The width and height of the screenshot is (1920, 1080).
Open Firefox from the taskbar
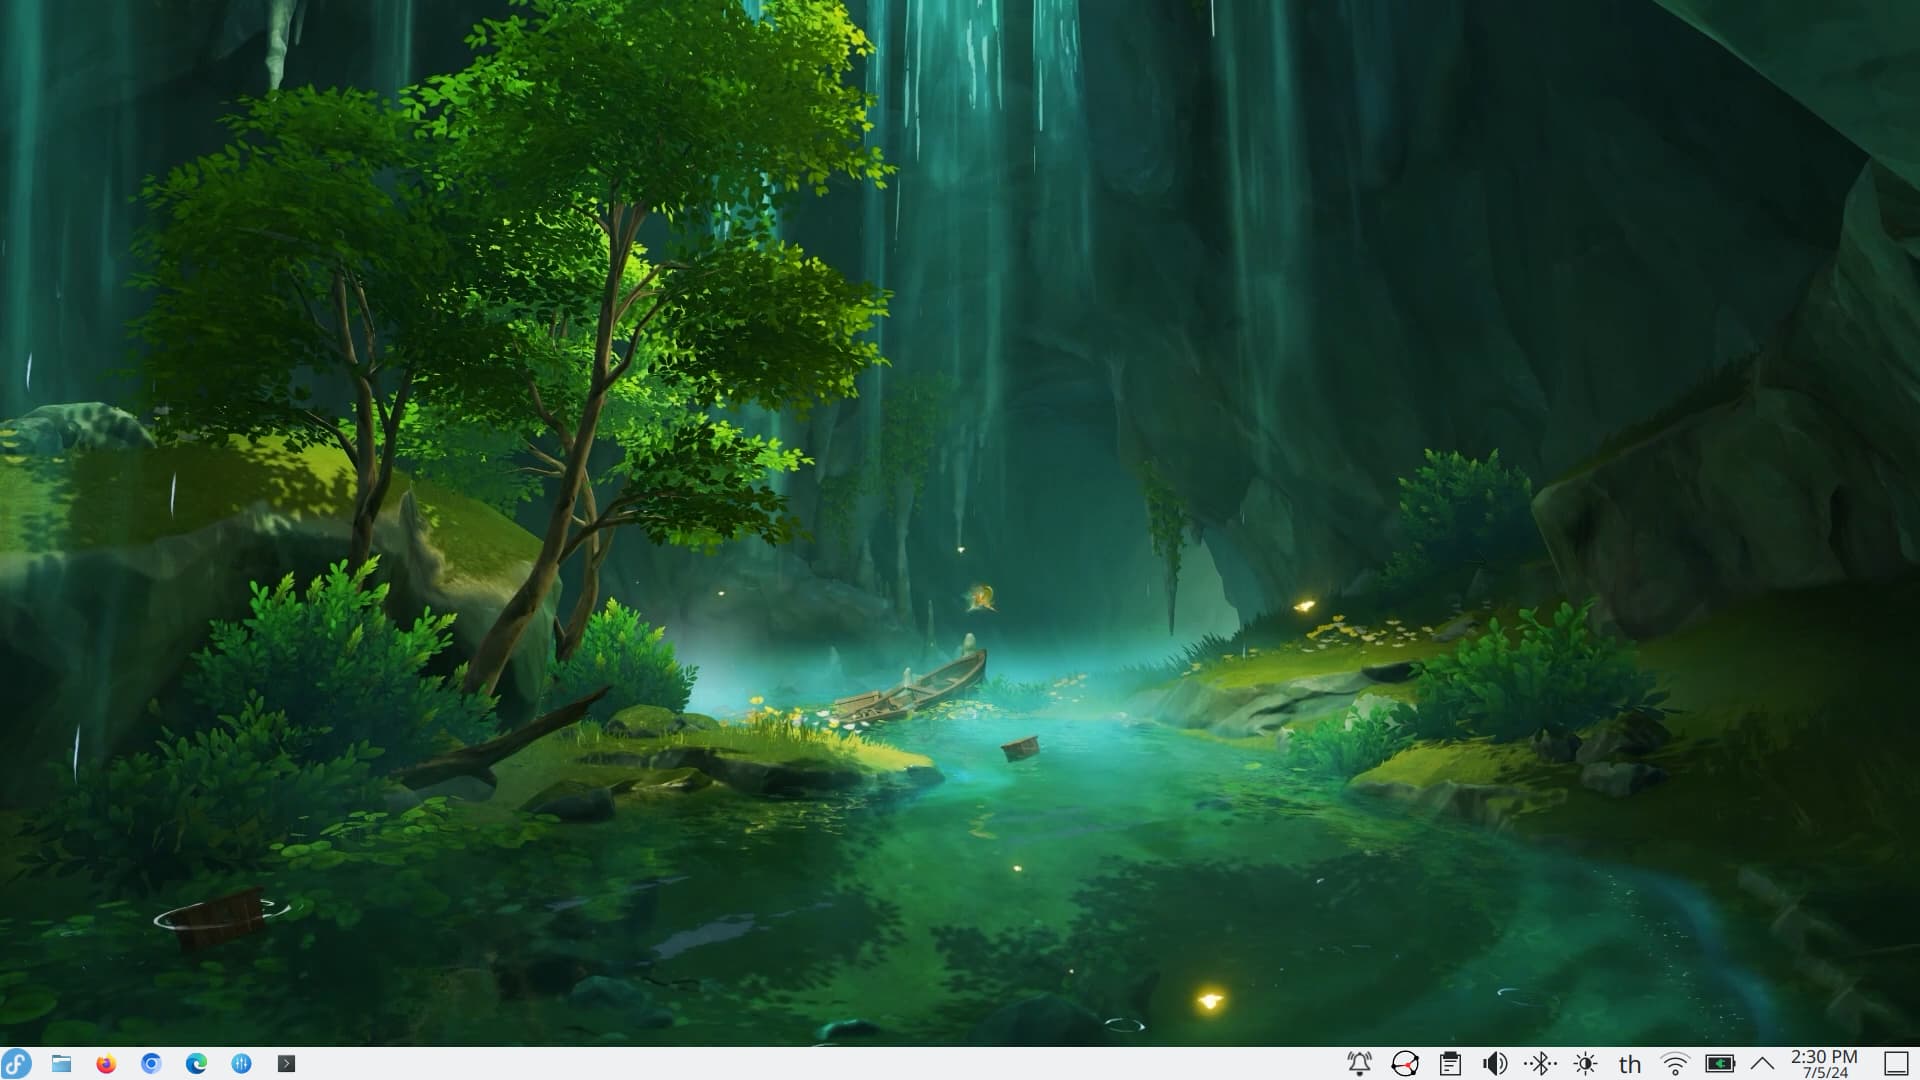click(x=106, y=1063)
